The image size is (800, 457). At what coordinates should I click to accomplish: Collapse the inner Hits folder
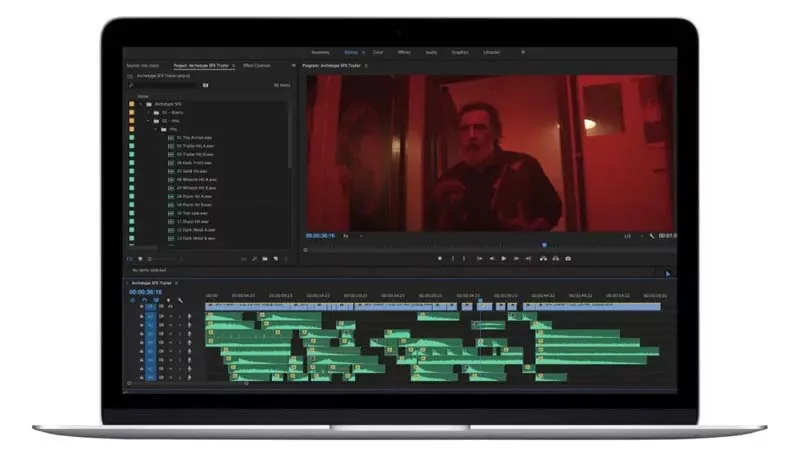point(156,130)
